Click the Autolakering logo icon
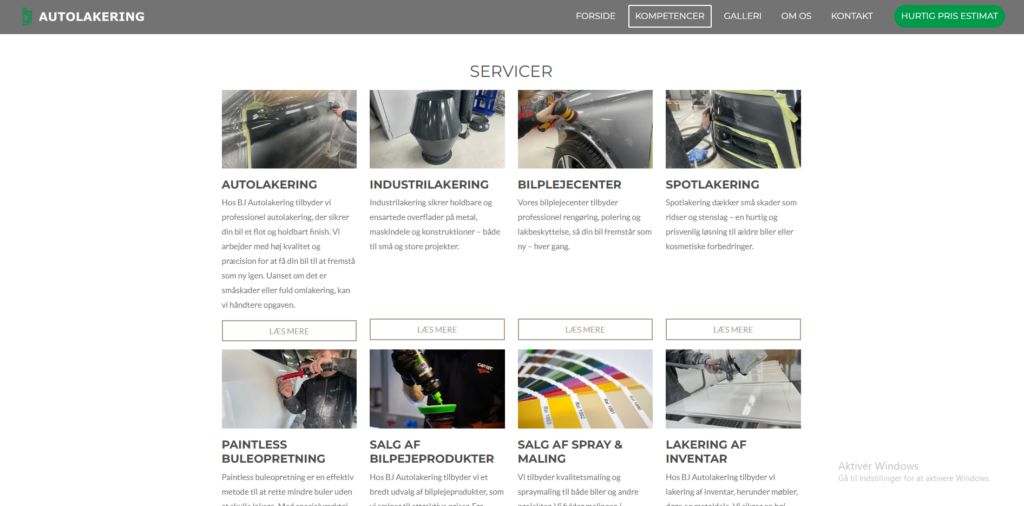This screenshot has width=1024, height=506. 27,16
